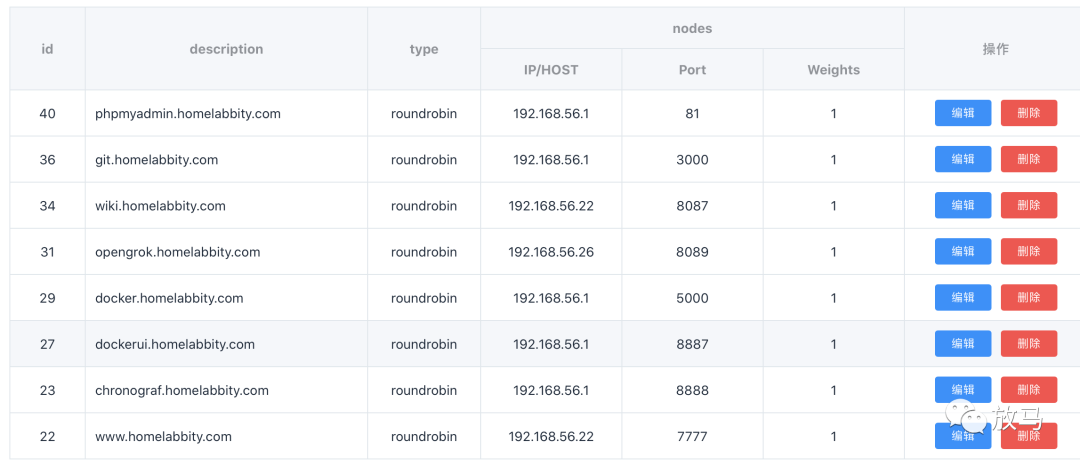The image size is (1080, 466).
Task: Delete opengrok.homelabbity.com upstream
Action: pos(1028,252)
